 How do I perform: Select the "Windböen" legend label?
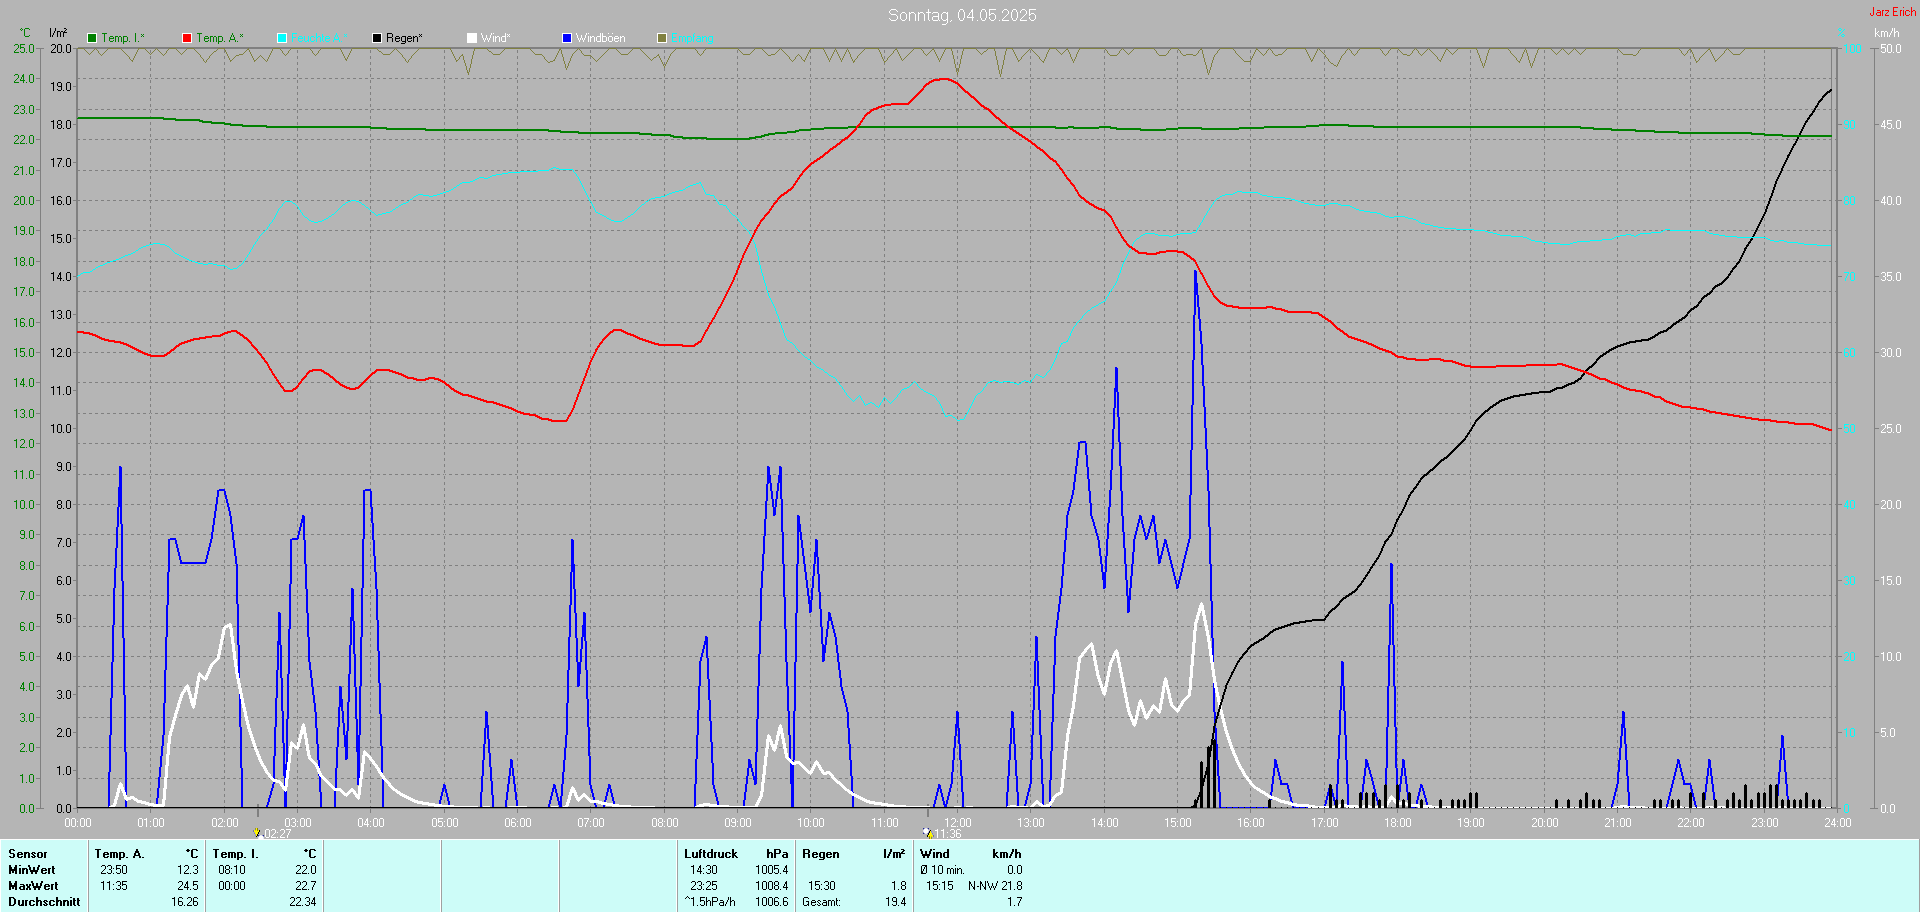click(x=601, y=38)
